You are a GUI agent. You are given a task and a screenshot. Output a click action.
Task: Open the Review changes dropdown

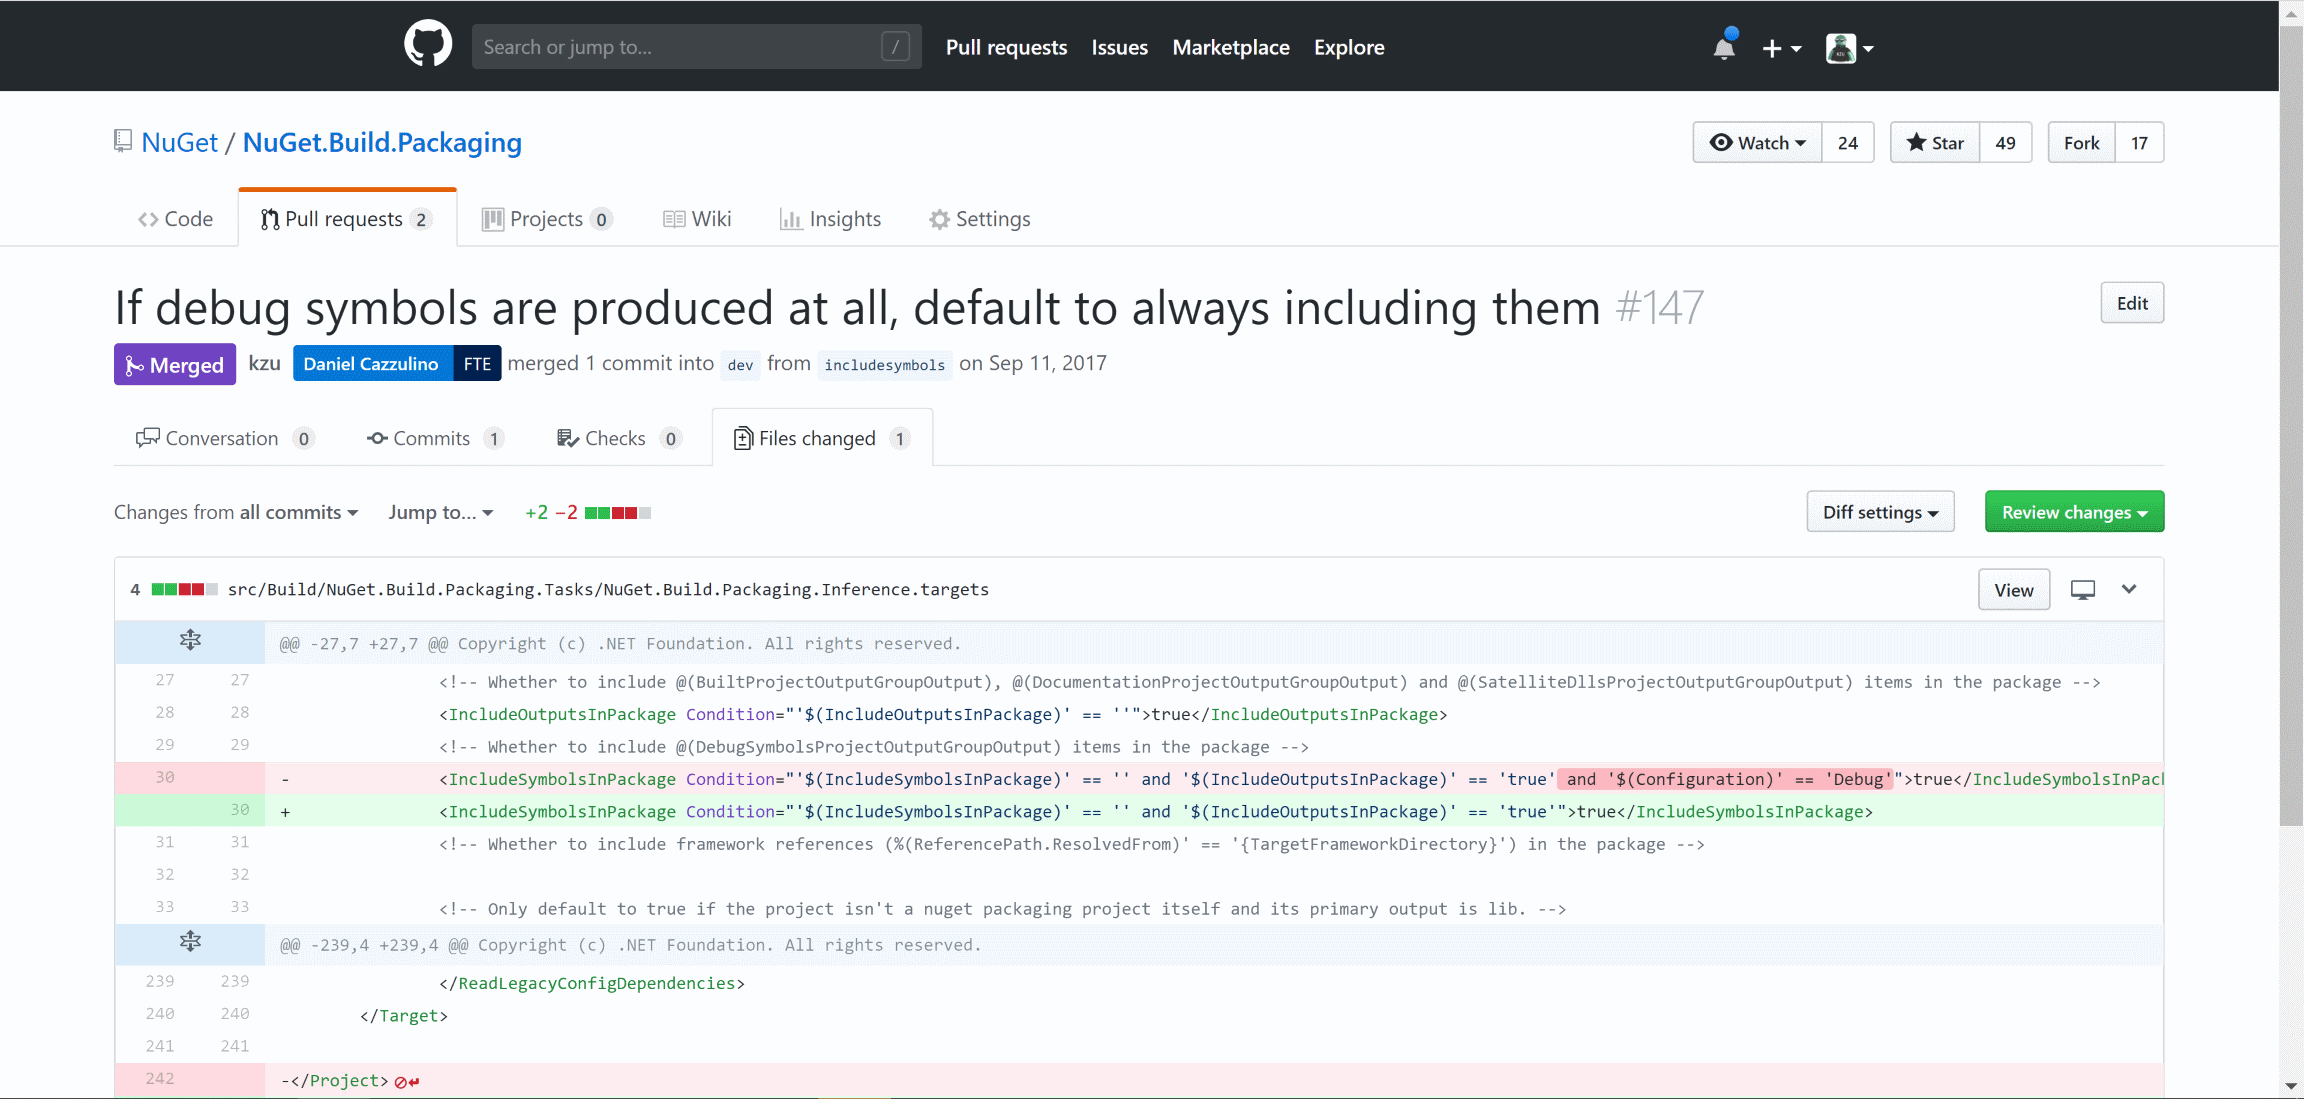pos(2074,512)
